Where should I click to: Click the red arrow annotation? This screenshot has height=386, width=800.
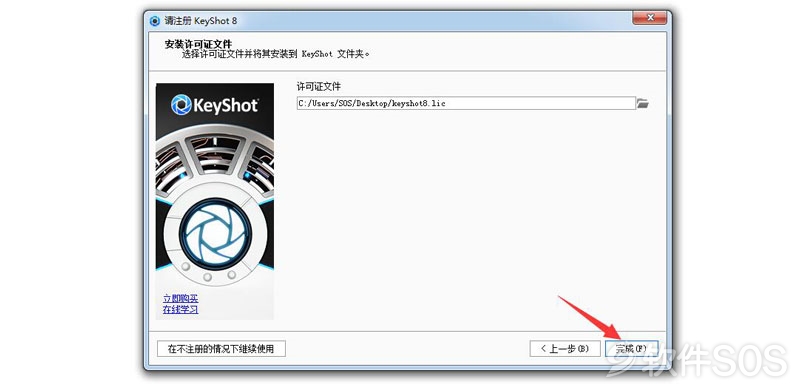point(589,318)
